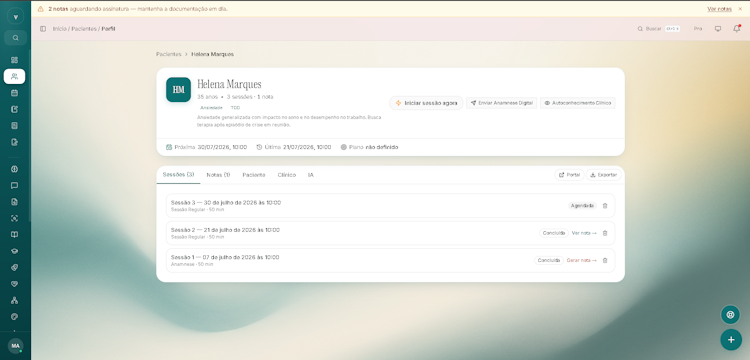
Task: Click Enviar Anamnese Digital button
Action: pyautogui.click(x=501, y=103)
